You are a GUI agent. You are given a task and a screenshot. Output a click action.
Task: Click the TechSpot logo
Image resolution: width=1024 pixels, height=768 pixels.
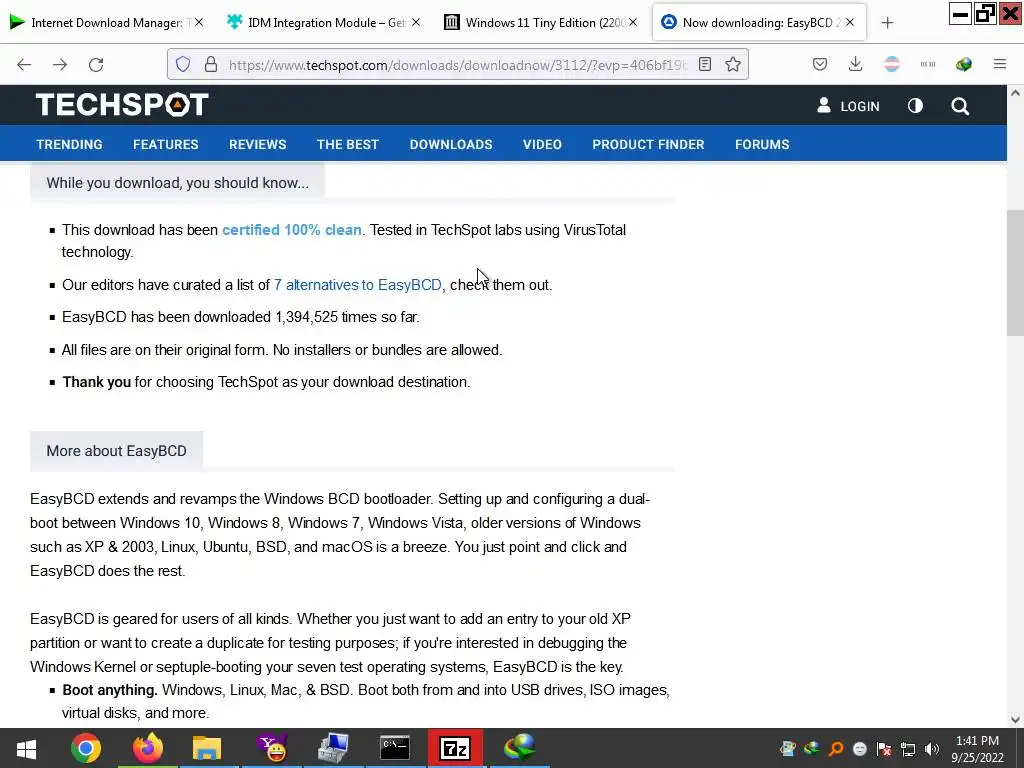click(x=122, y=104)
